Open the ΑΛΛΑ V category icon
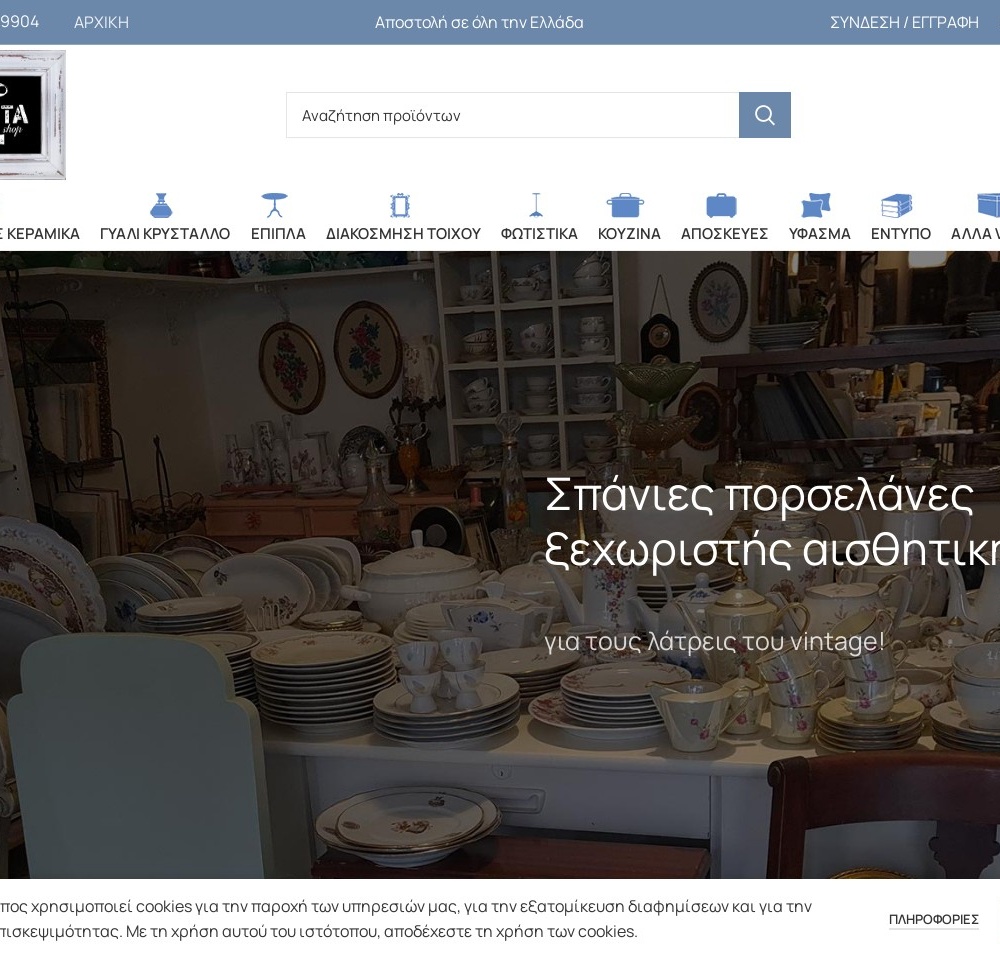Viewport: 1000px width, 960px height. (x=988, y=205)
